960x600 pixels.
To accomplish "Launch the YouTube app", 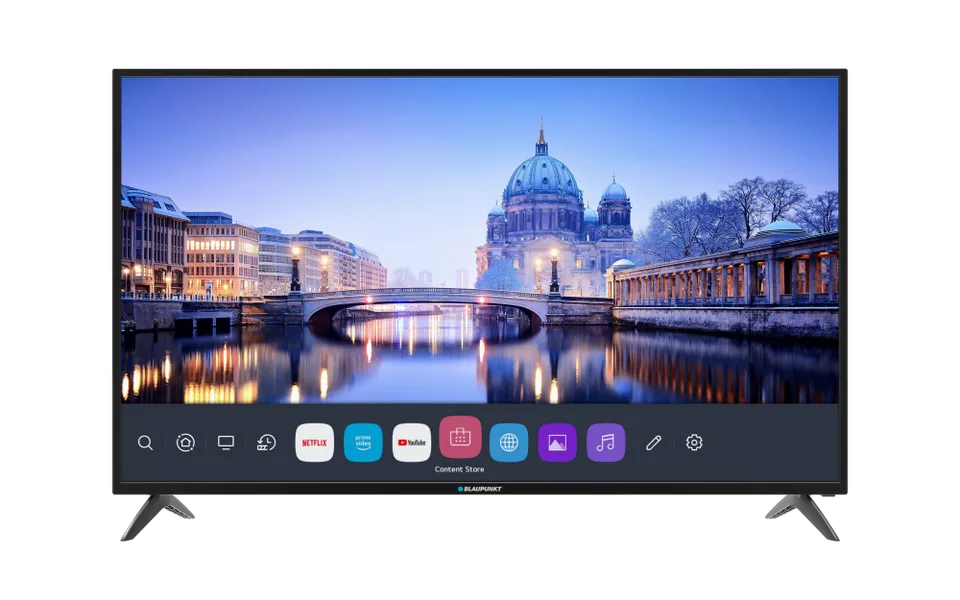I will point(411,443).
